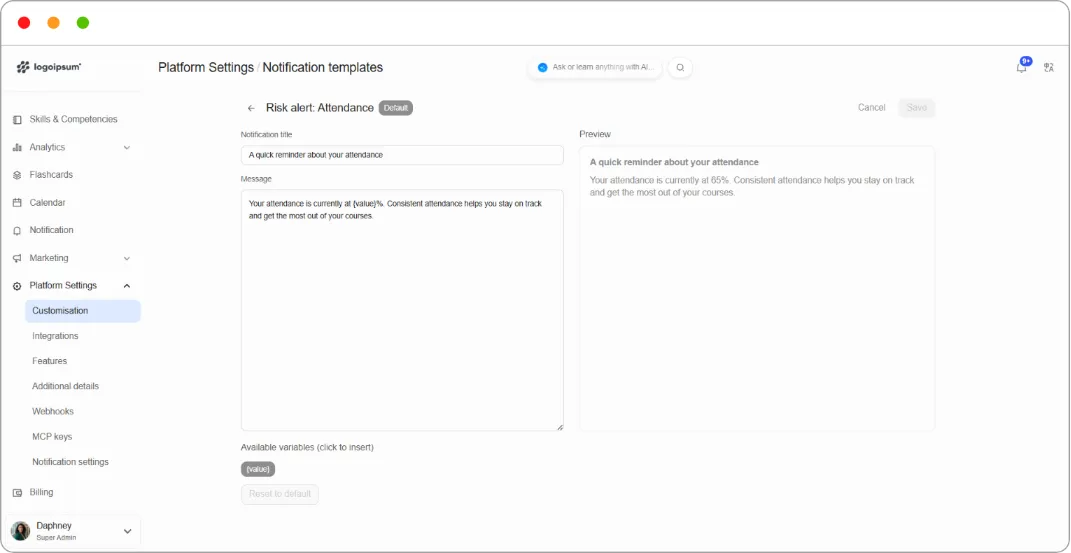The image size is (1071, 553).
Task: Click the Analytics menu label
Action: tap(47, 147)
